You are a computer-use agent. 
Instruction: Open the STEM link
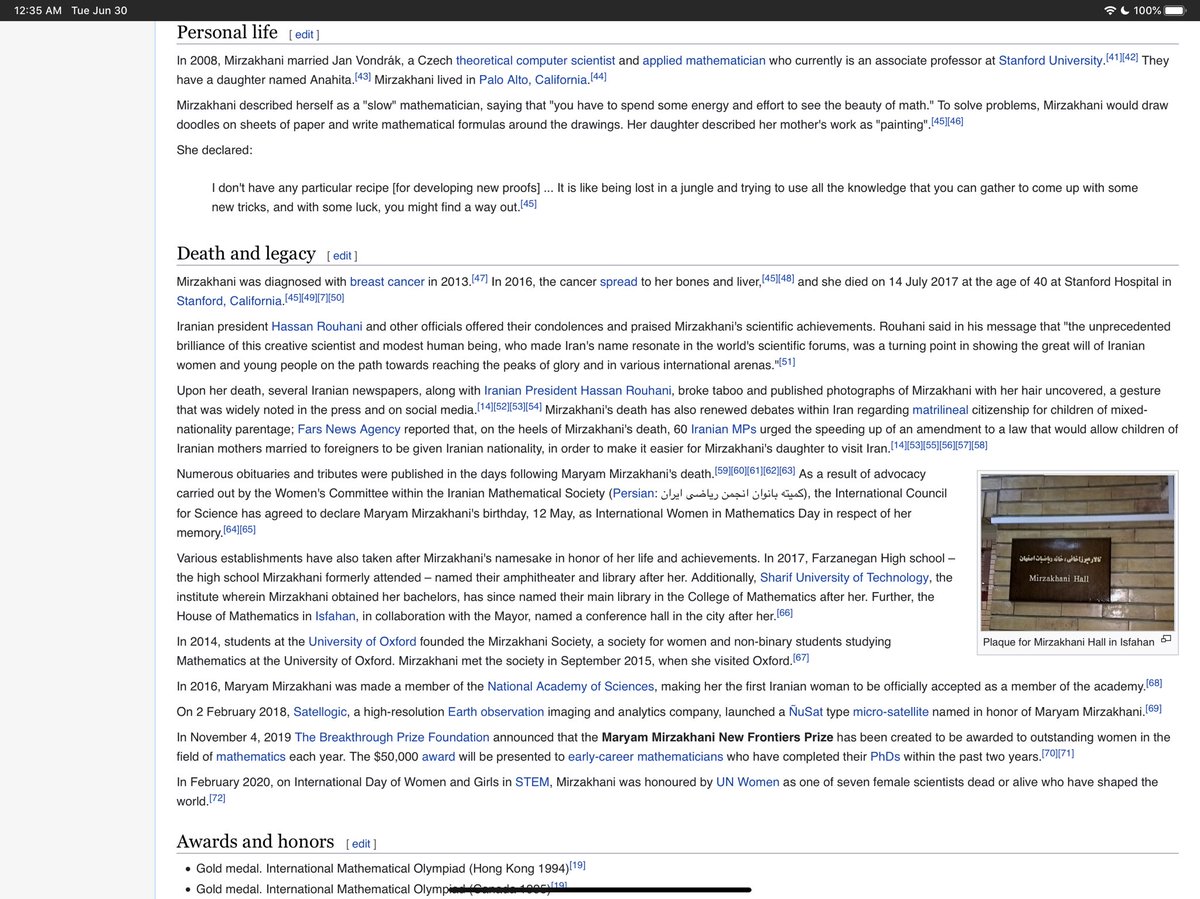(x=532, y=782)
